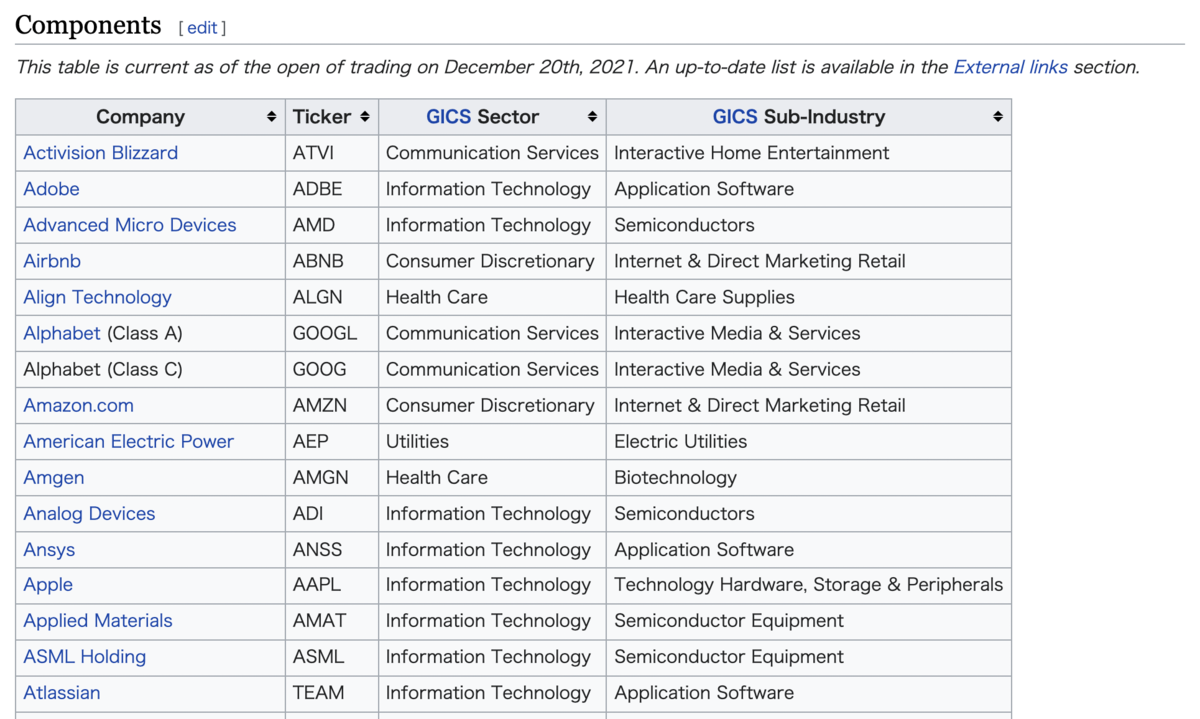
Task: Select ticker ADBE cell
Action: pyautogui.click(x=332, y=189)
